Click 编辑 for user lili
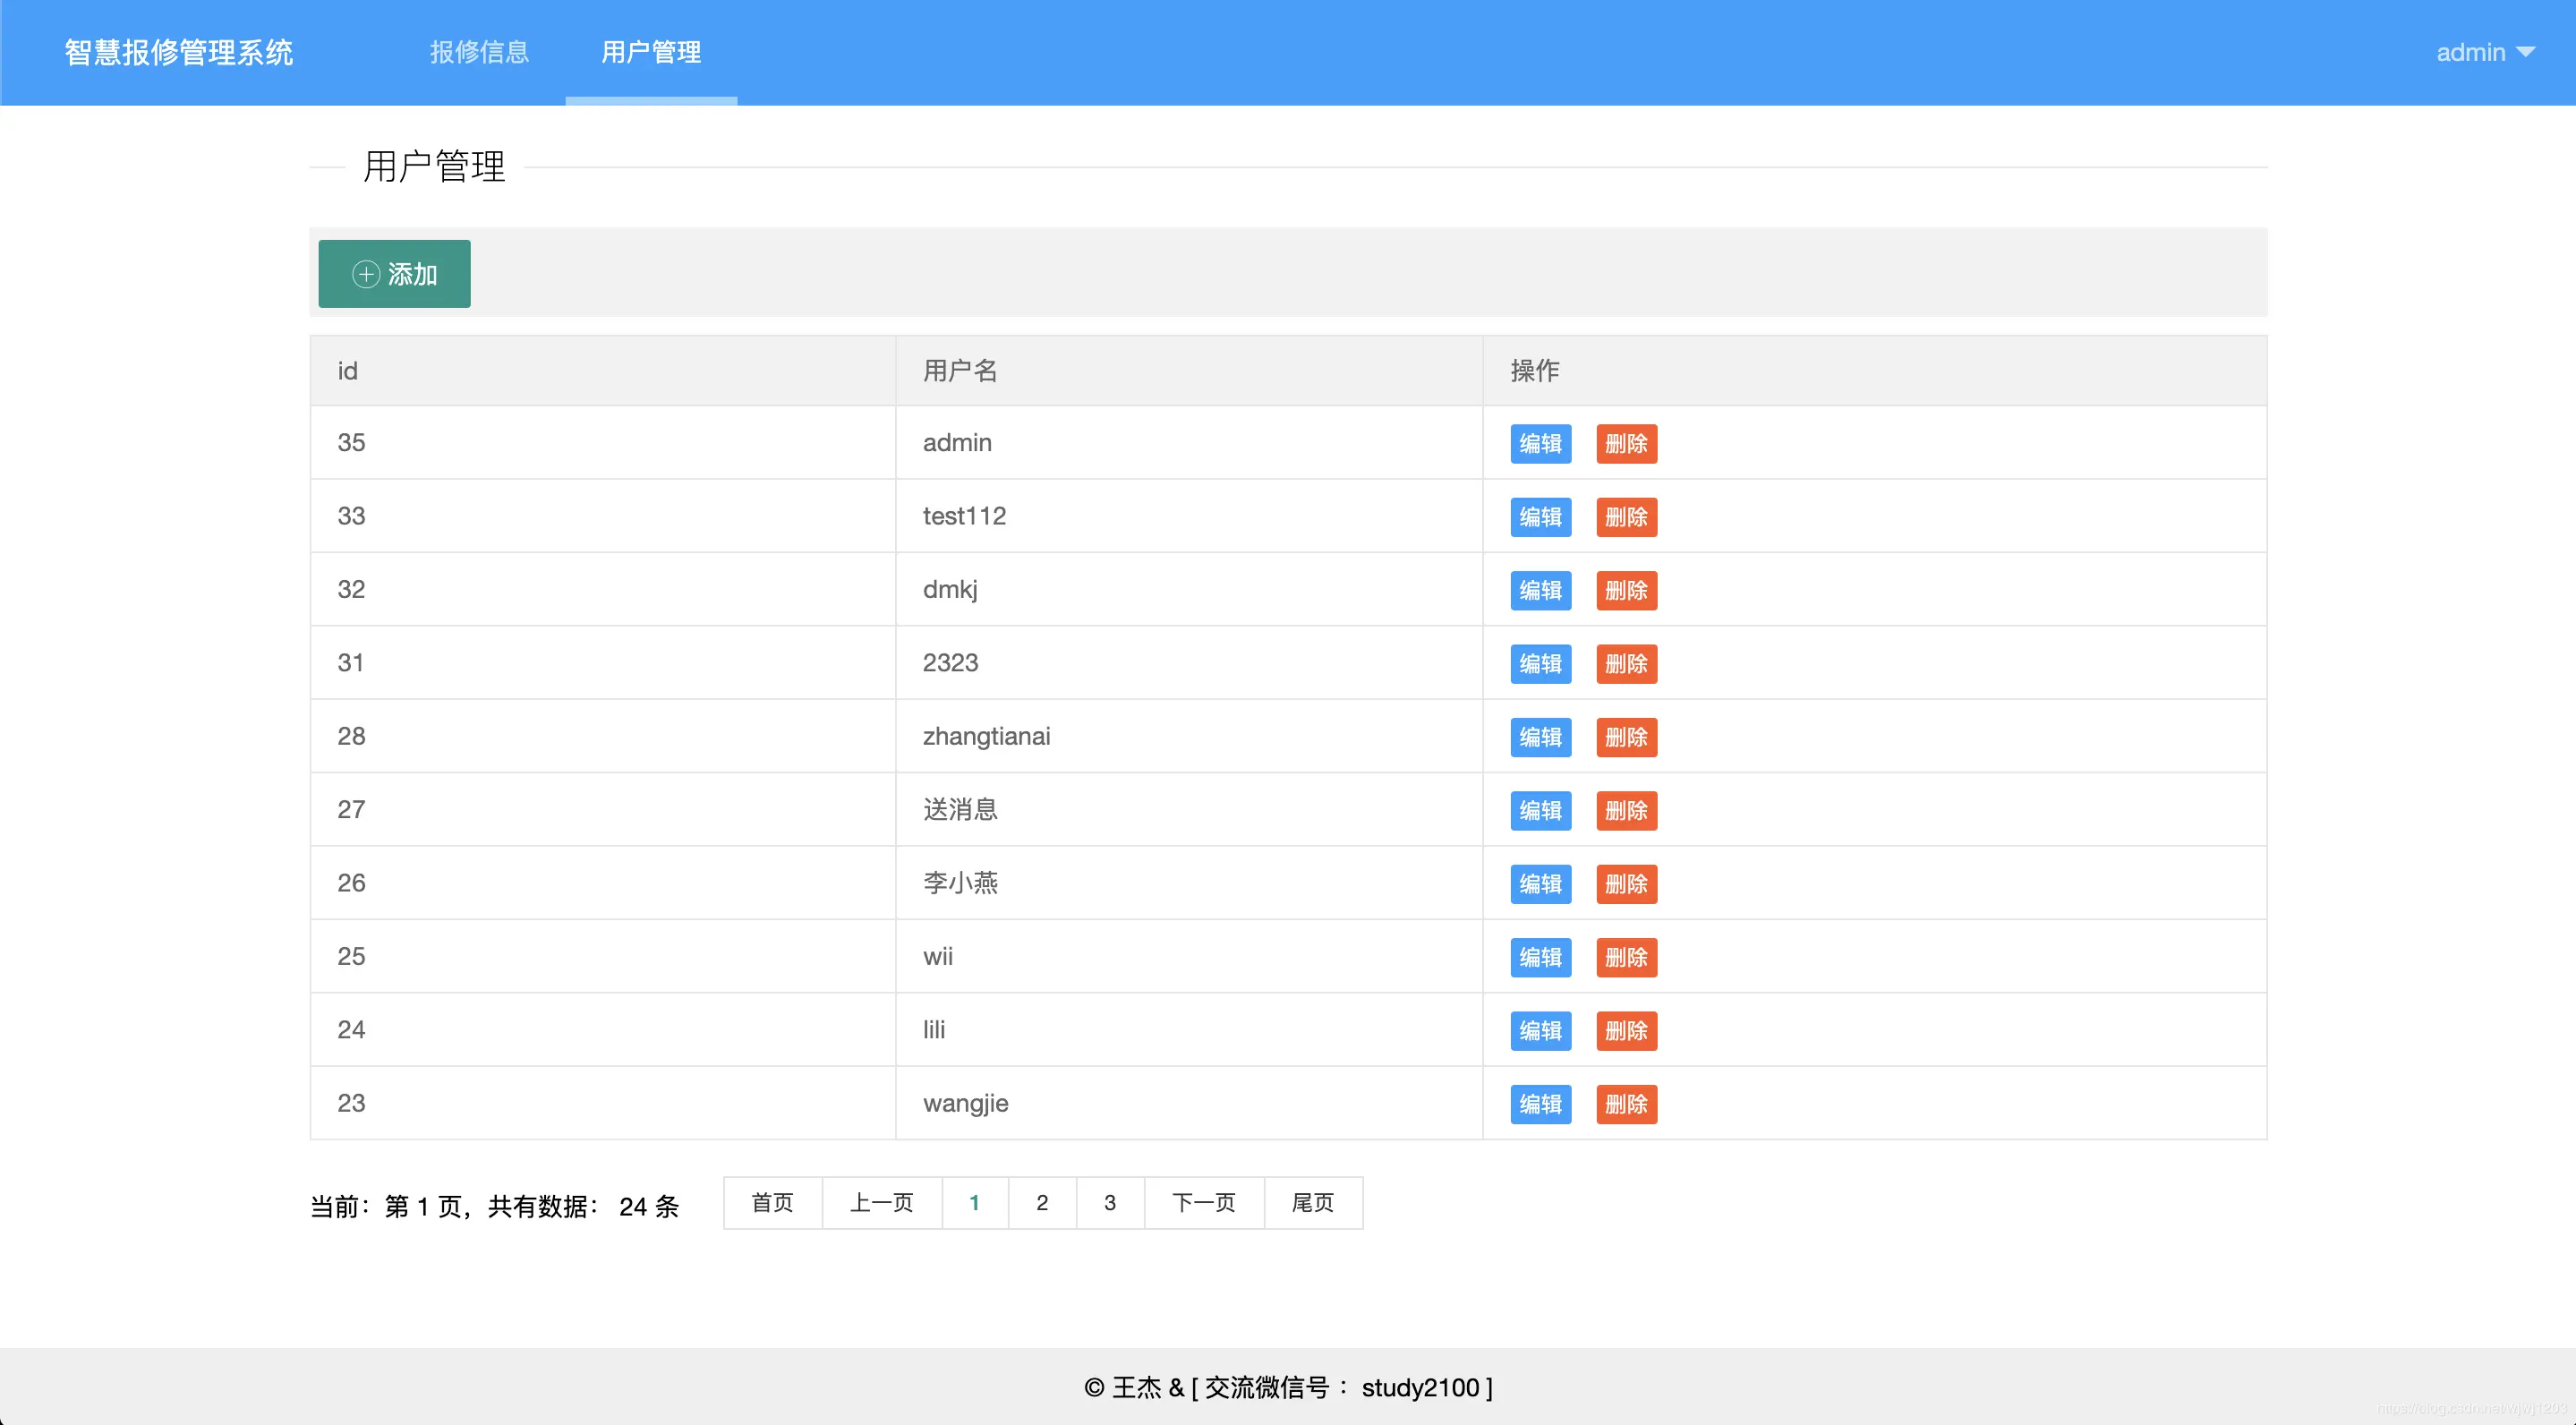The width and height of the screenshot is (2576, 1425). click(x=1540, y=1030)
